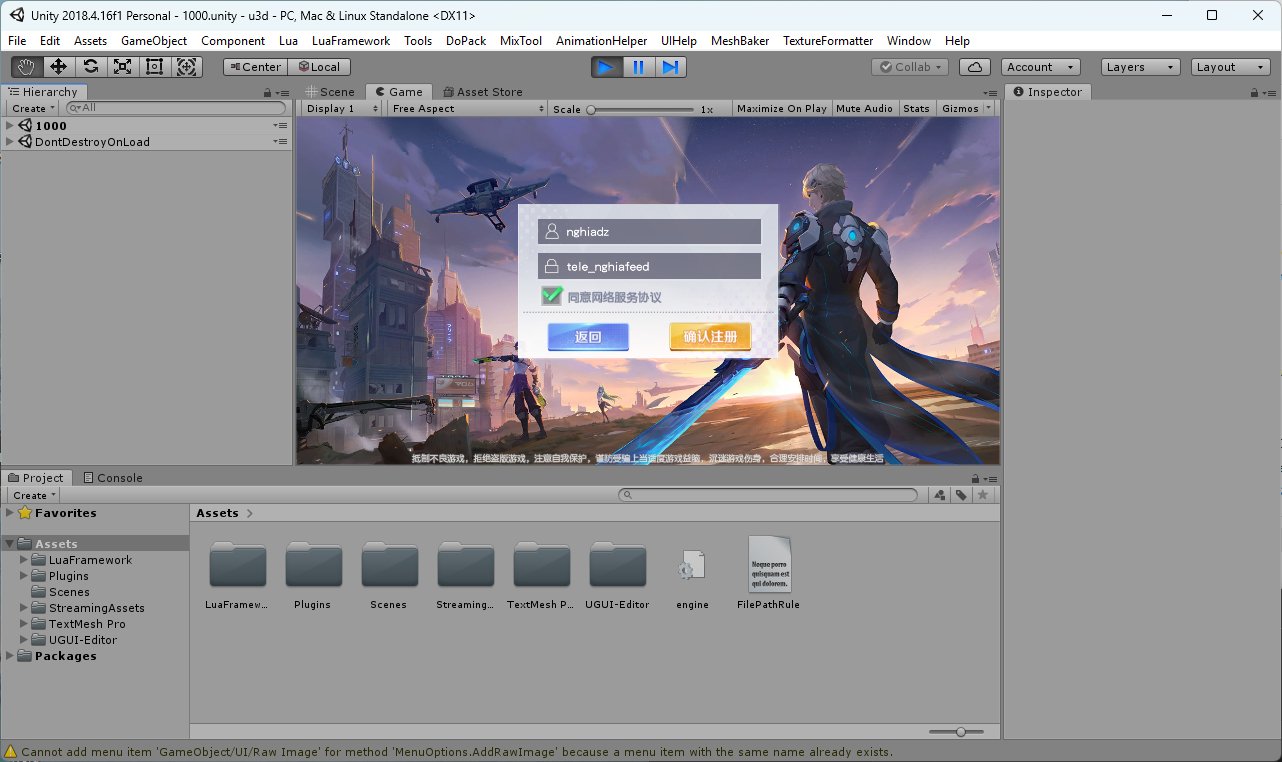The image size is (1282, 762).
Task: Open the Layers dropdown
Action: [1141, 67]
